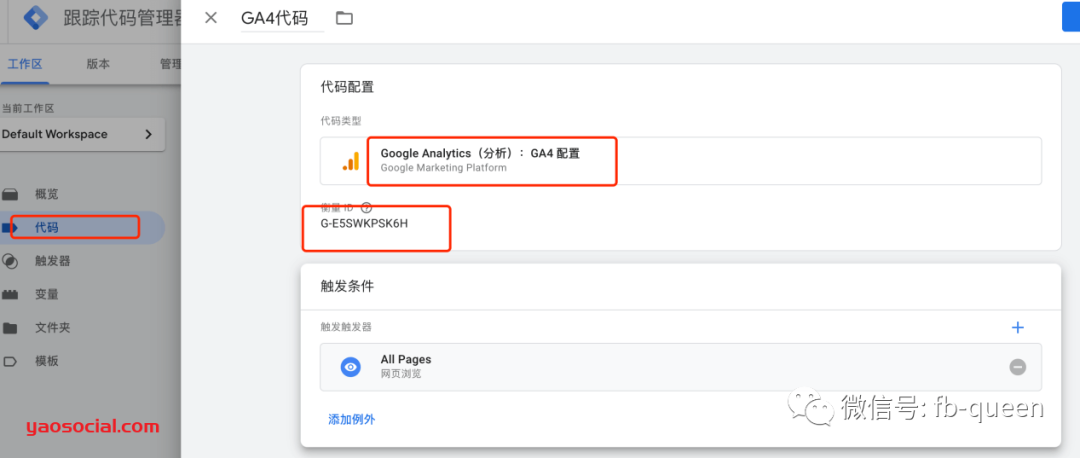Close the GA4代码 tag editor panel
Viewport: 1080px width, 458px height.
[x=211, y=18]
